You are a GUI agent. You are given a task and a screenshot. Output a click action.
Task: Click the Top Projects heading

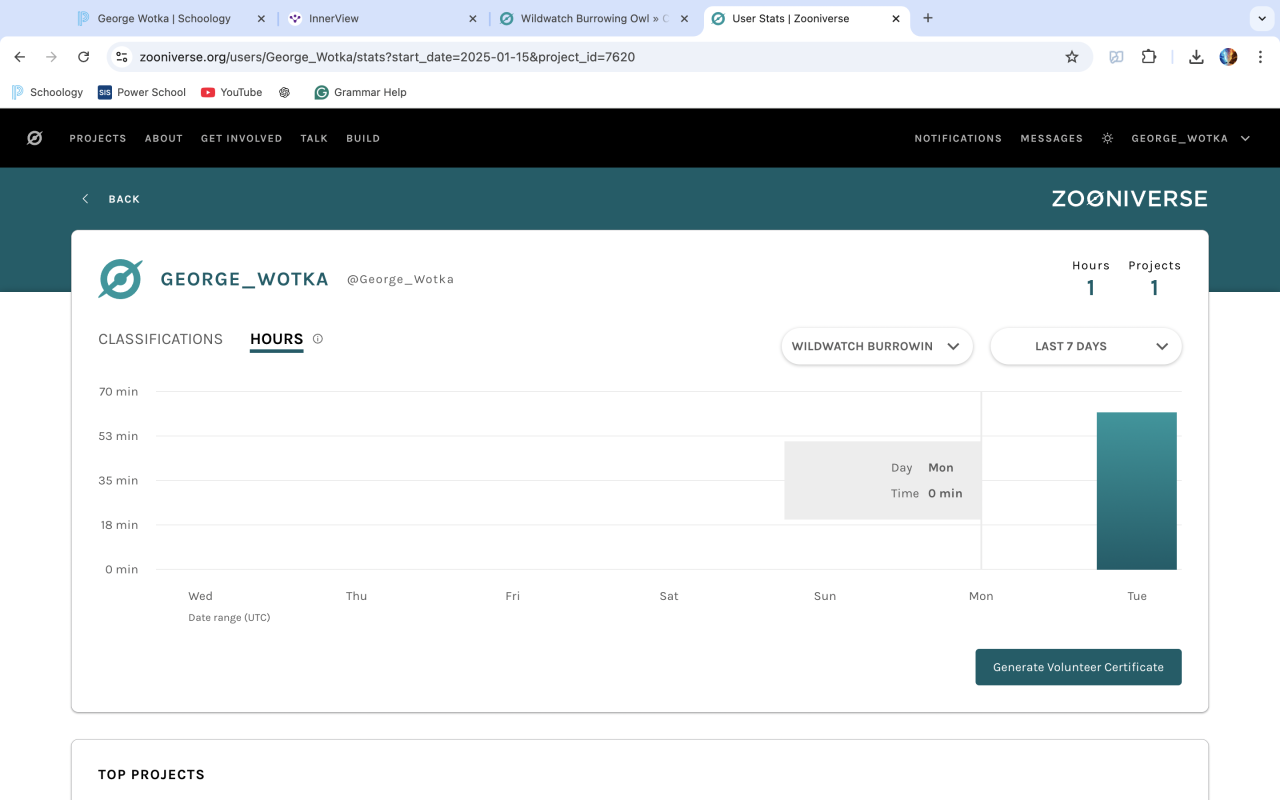[x=151, y=775]
